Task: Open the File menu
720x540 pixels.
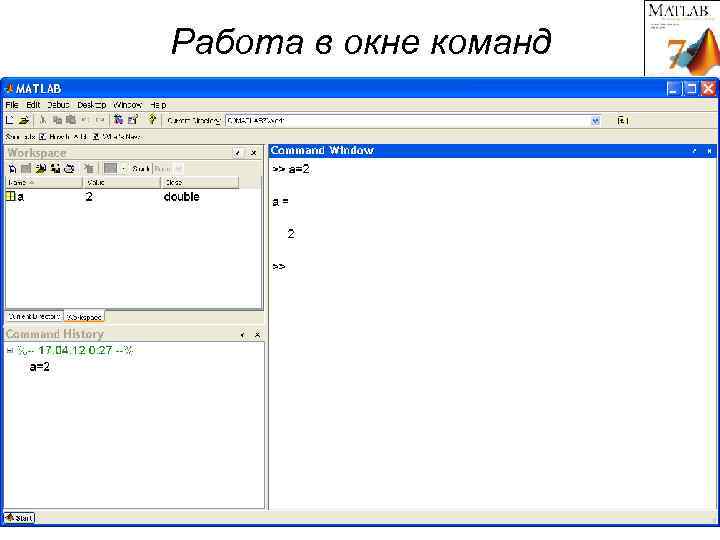Action: pyautogui.click(x=12, y=105)
